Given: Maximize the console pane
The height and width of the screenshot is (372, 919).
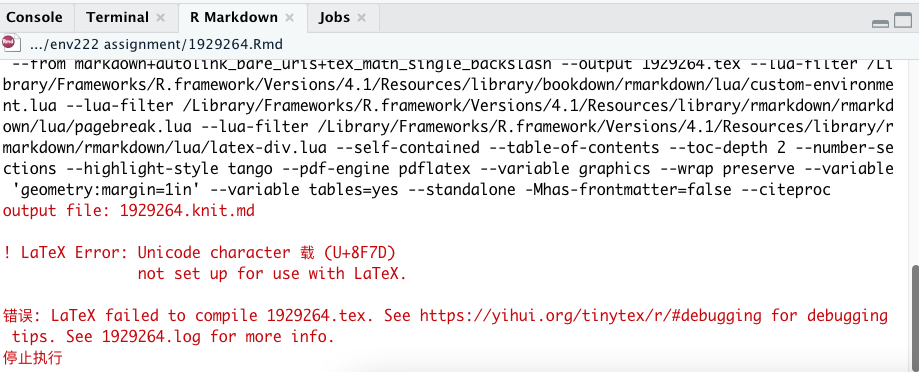Looking at the screenshot, I should (x=903, y=21).
